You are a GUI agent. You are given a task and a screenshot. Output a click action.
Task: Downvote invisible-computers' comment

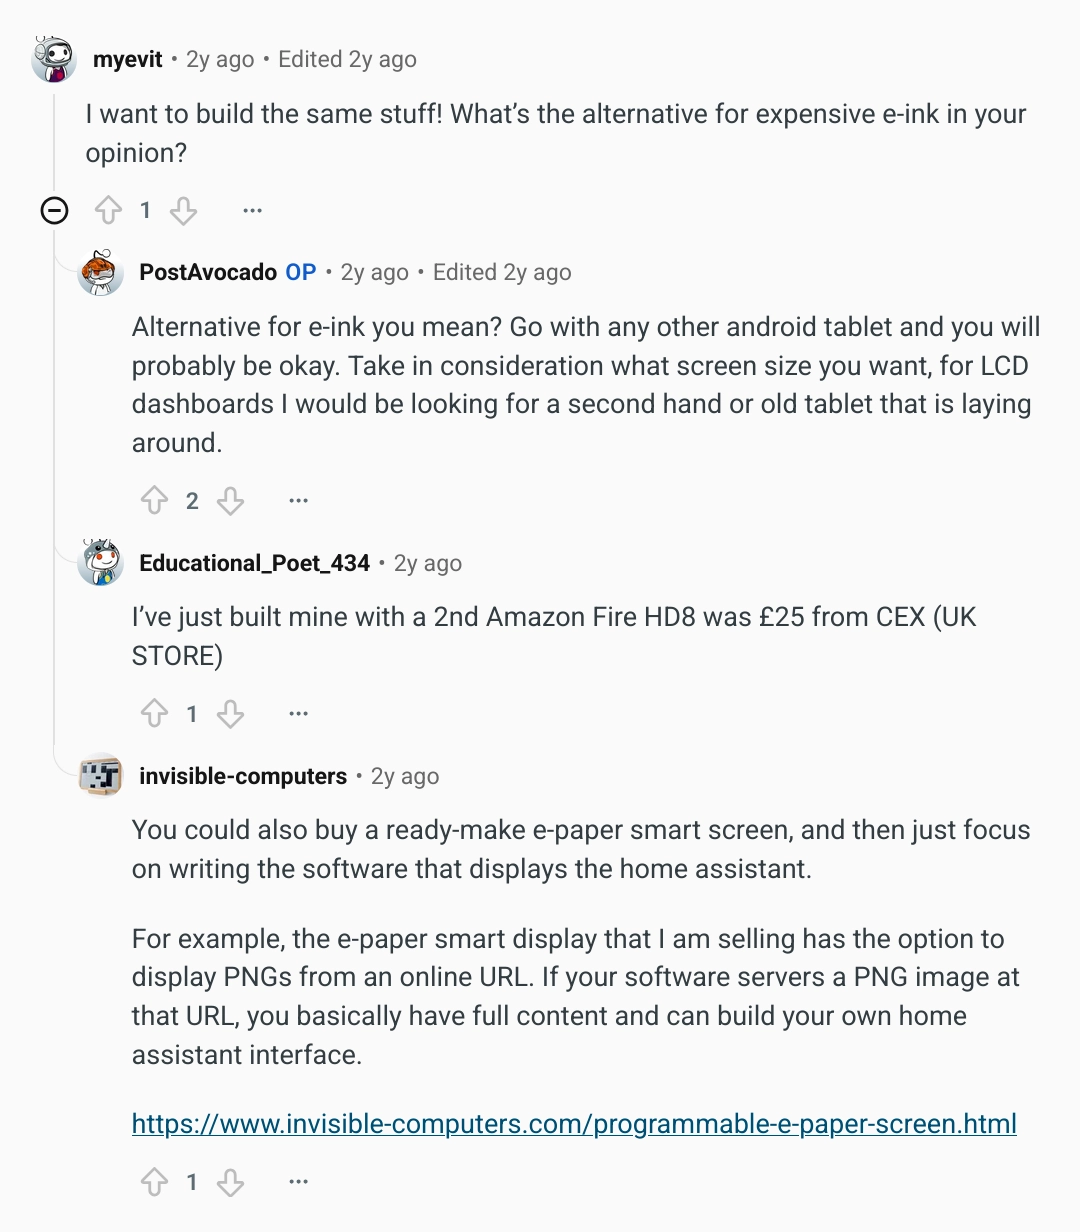(230, 1183)
